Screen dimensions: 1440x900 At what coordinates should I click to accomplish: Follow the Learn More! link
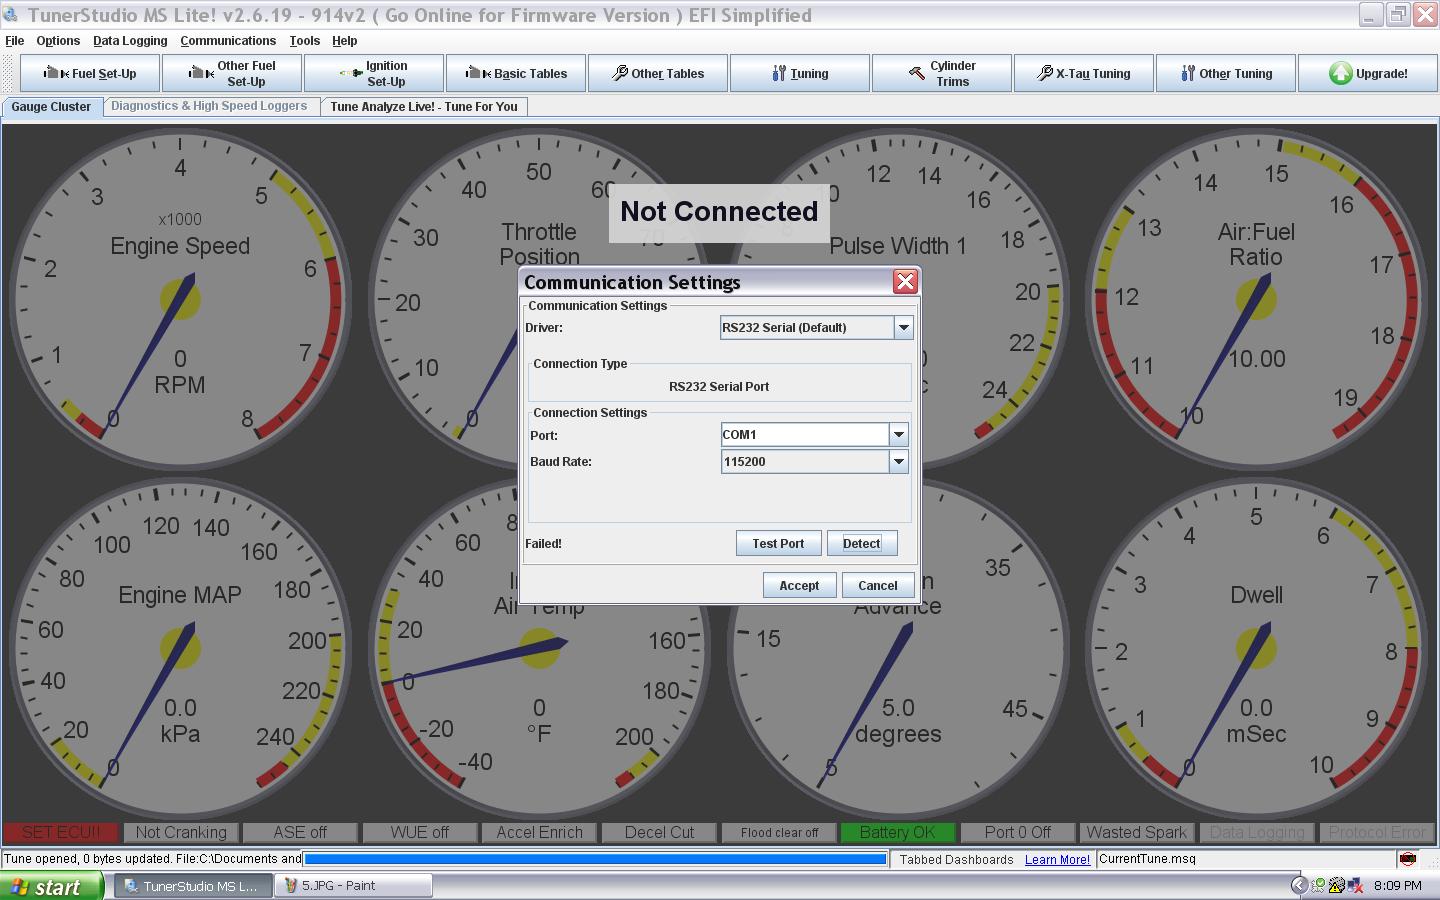1057,859
